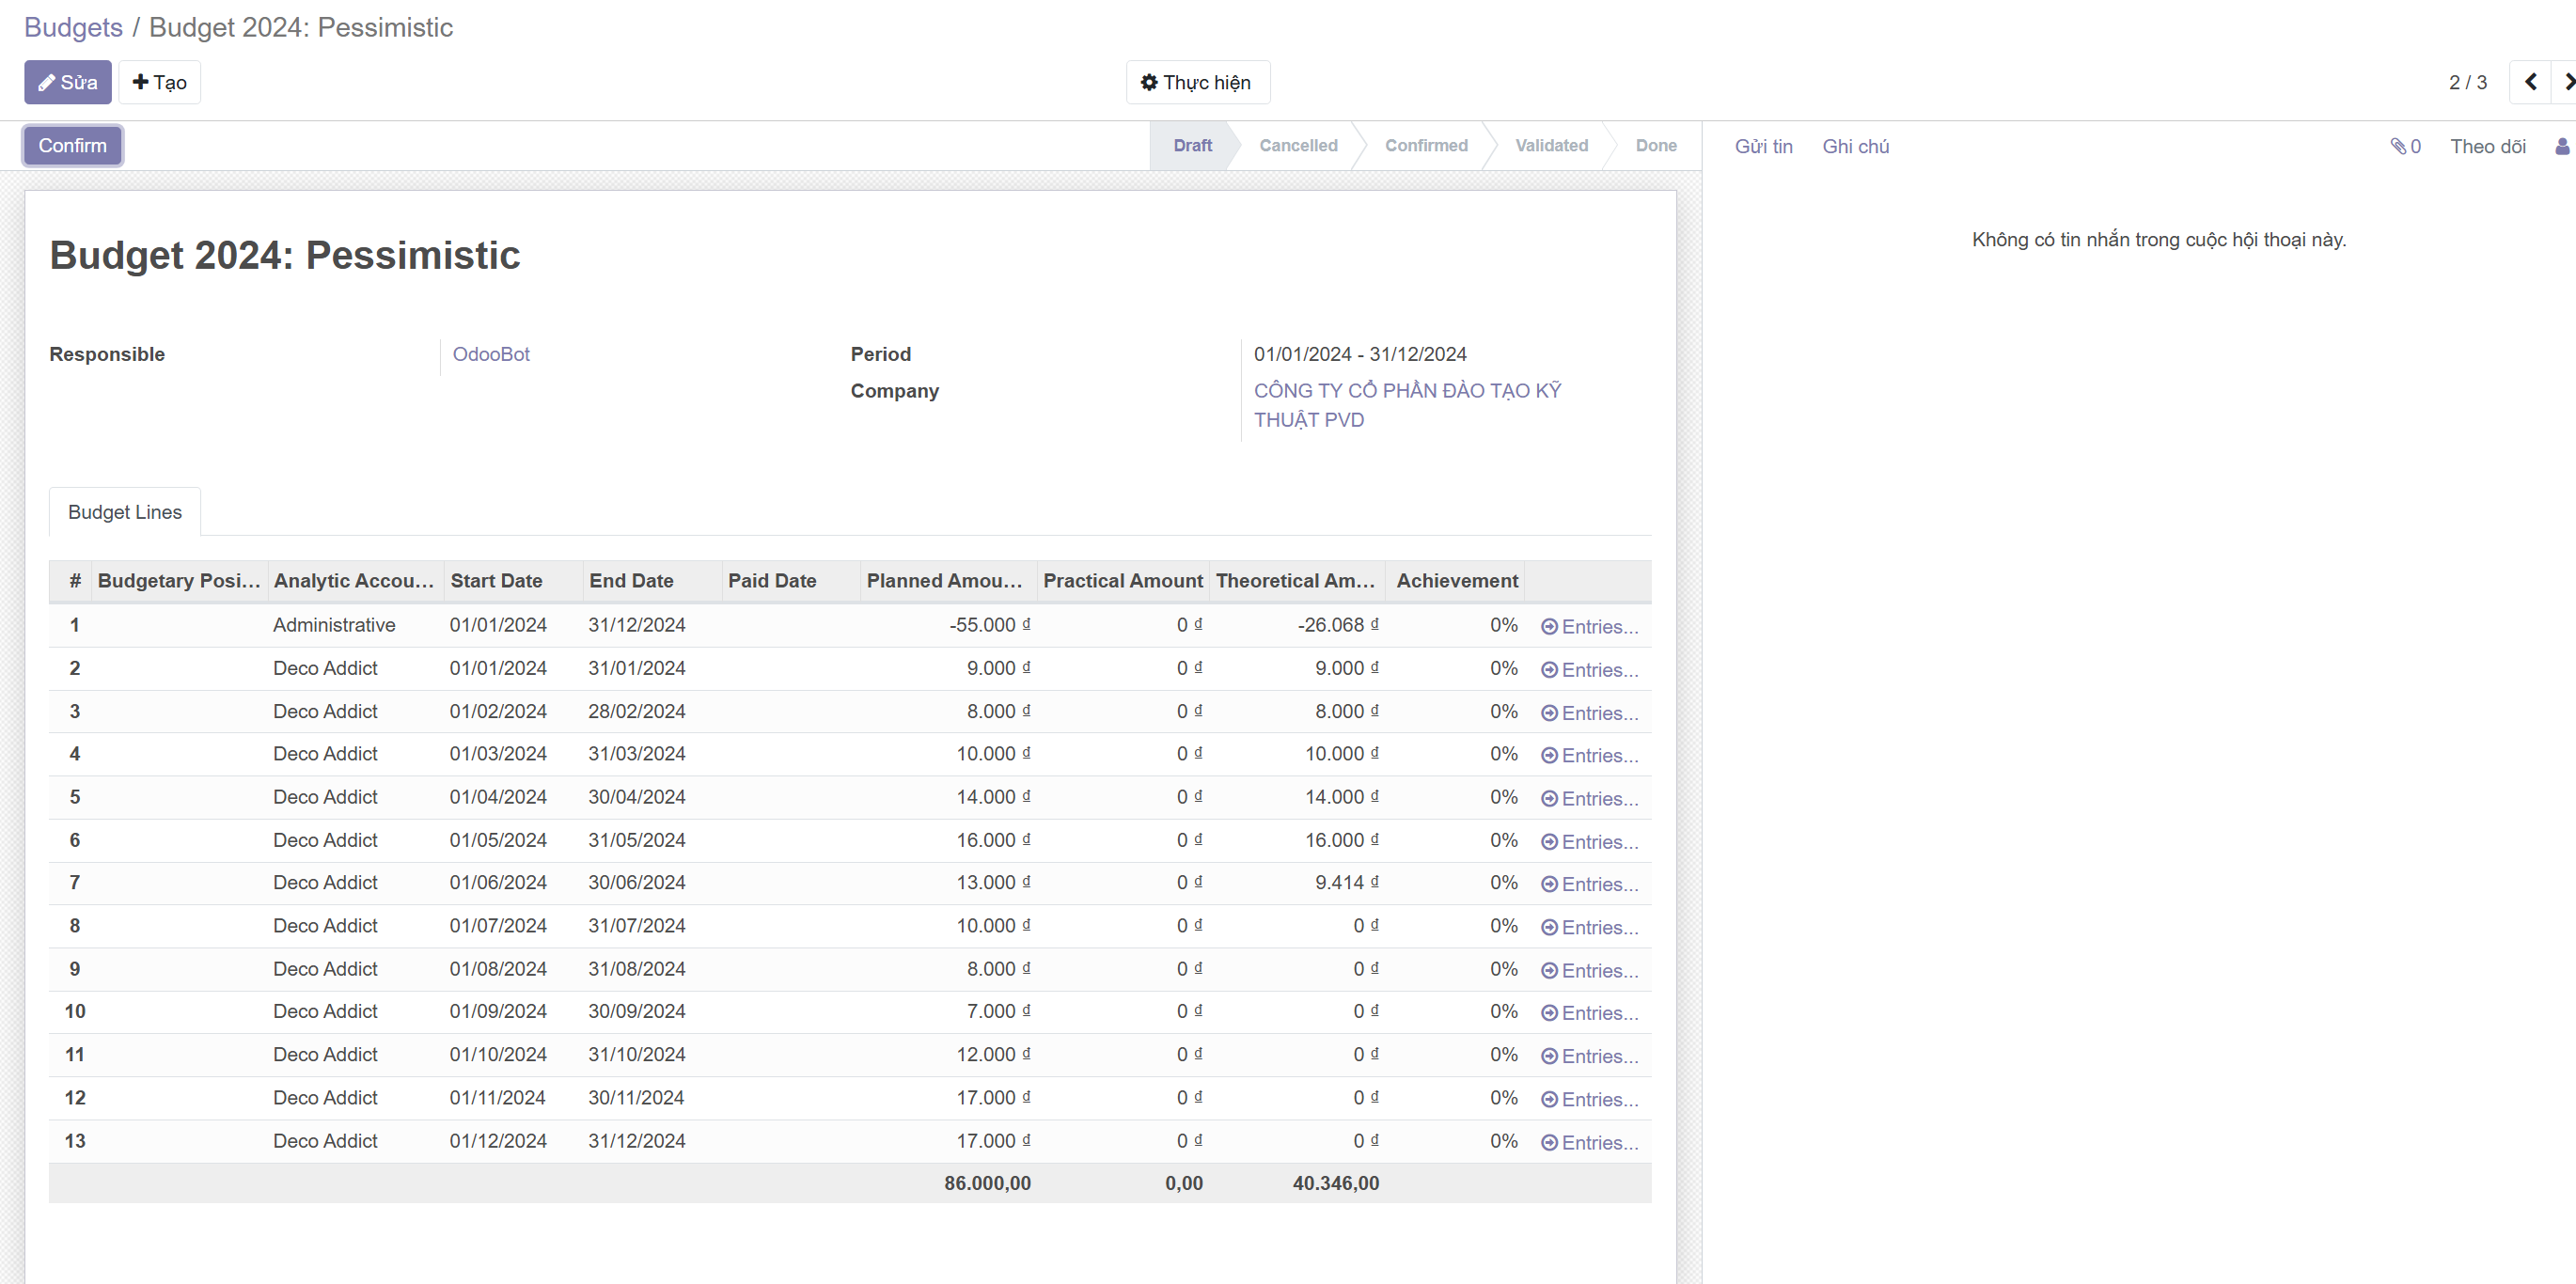Screen dimensions: 2576x1284
Task: Create new record with Tạo button
Action: (x=159, y=82)
